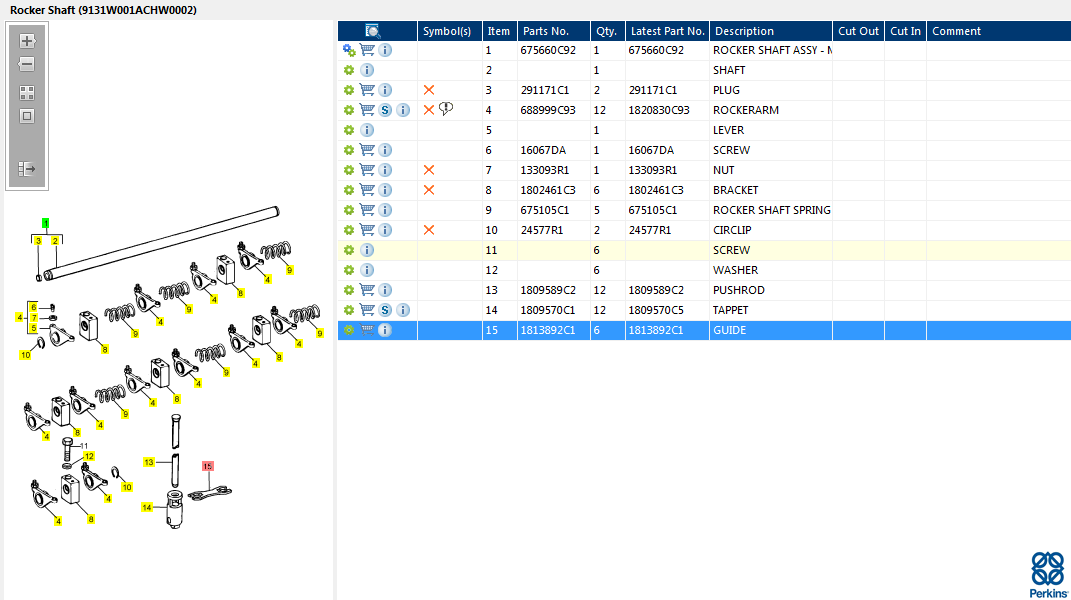Click the orange X symbol on NUT row
The height and width of the screenshot is (600, 1071).
[x=429, y=170]
